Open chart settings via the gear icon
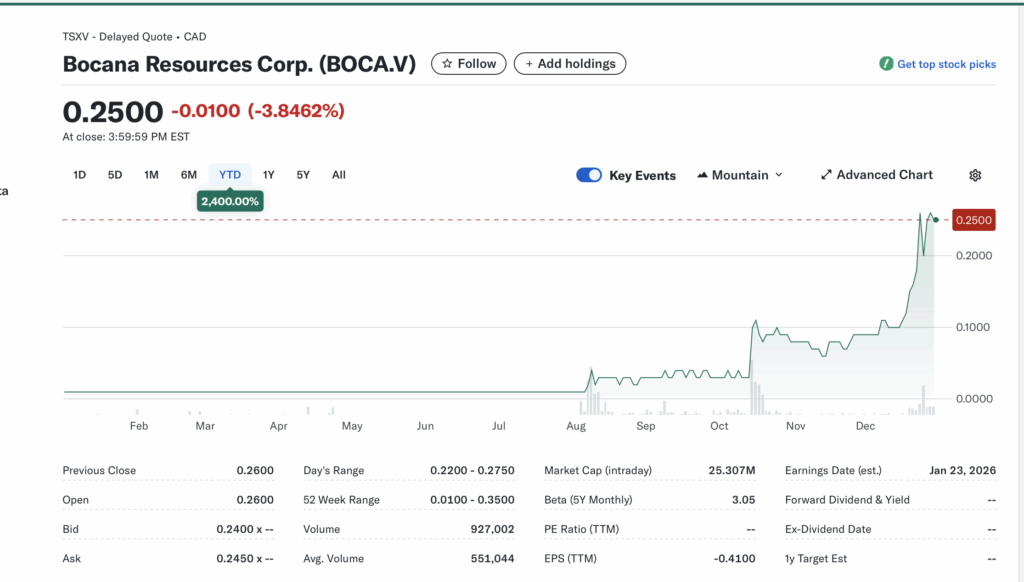This screenshot has width=1024, height=582. point(975,175)
